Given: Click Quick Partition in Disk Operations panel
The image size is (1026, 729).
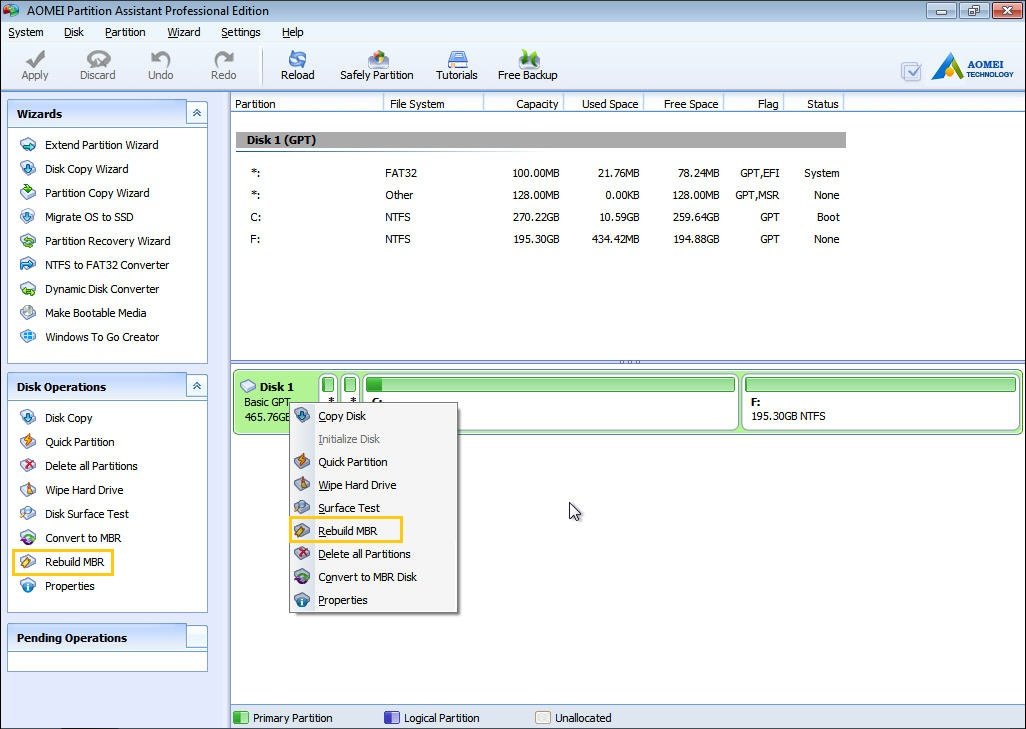Looking at the screenshot, I should pyautogui.click(x=67, y=442).
